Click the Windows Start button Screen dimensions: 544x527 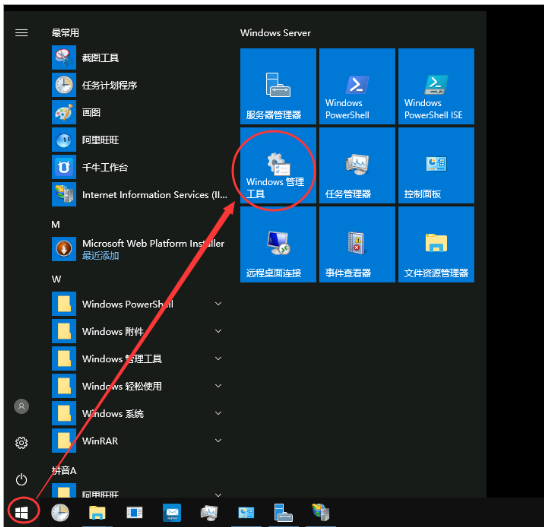click(22, 512)
